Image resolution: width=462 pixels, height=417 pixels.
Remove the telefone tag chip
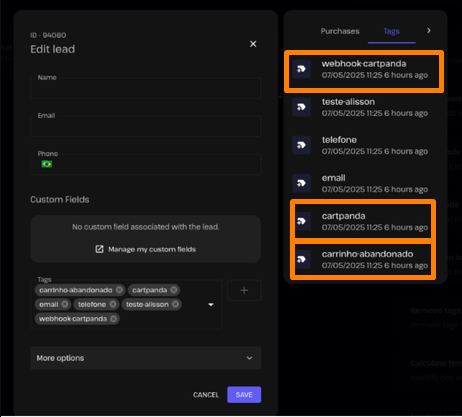pos(113,304)
